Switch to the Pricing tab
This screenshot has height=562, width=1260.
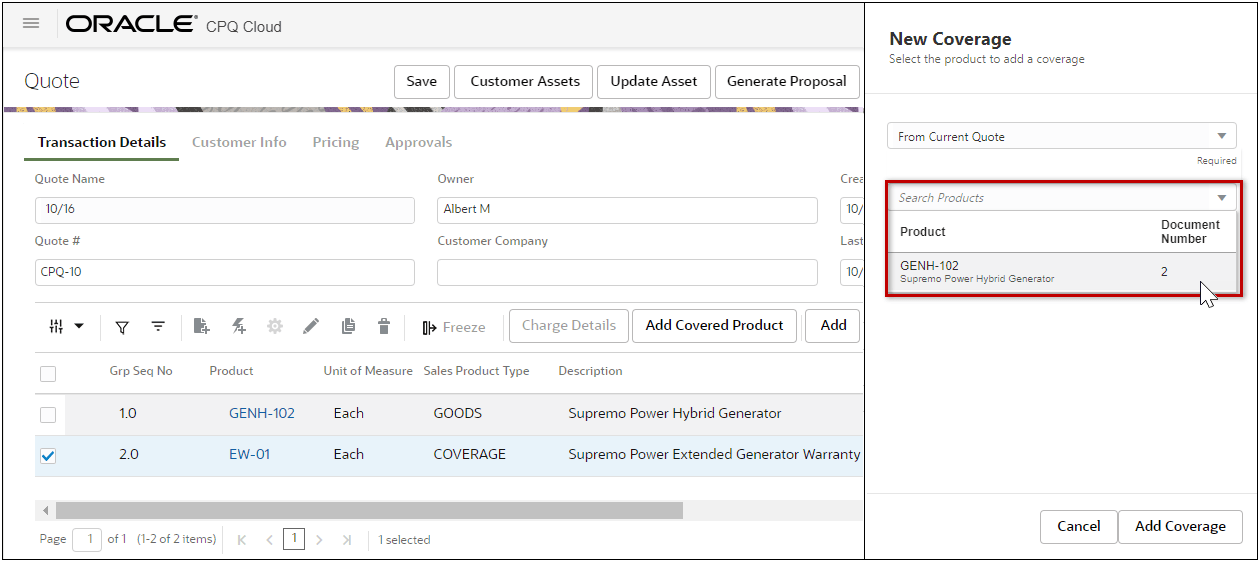pyautogui.click(x=336, y=142)
